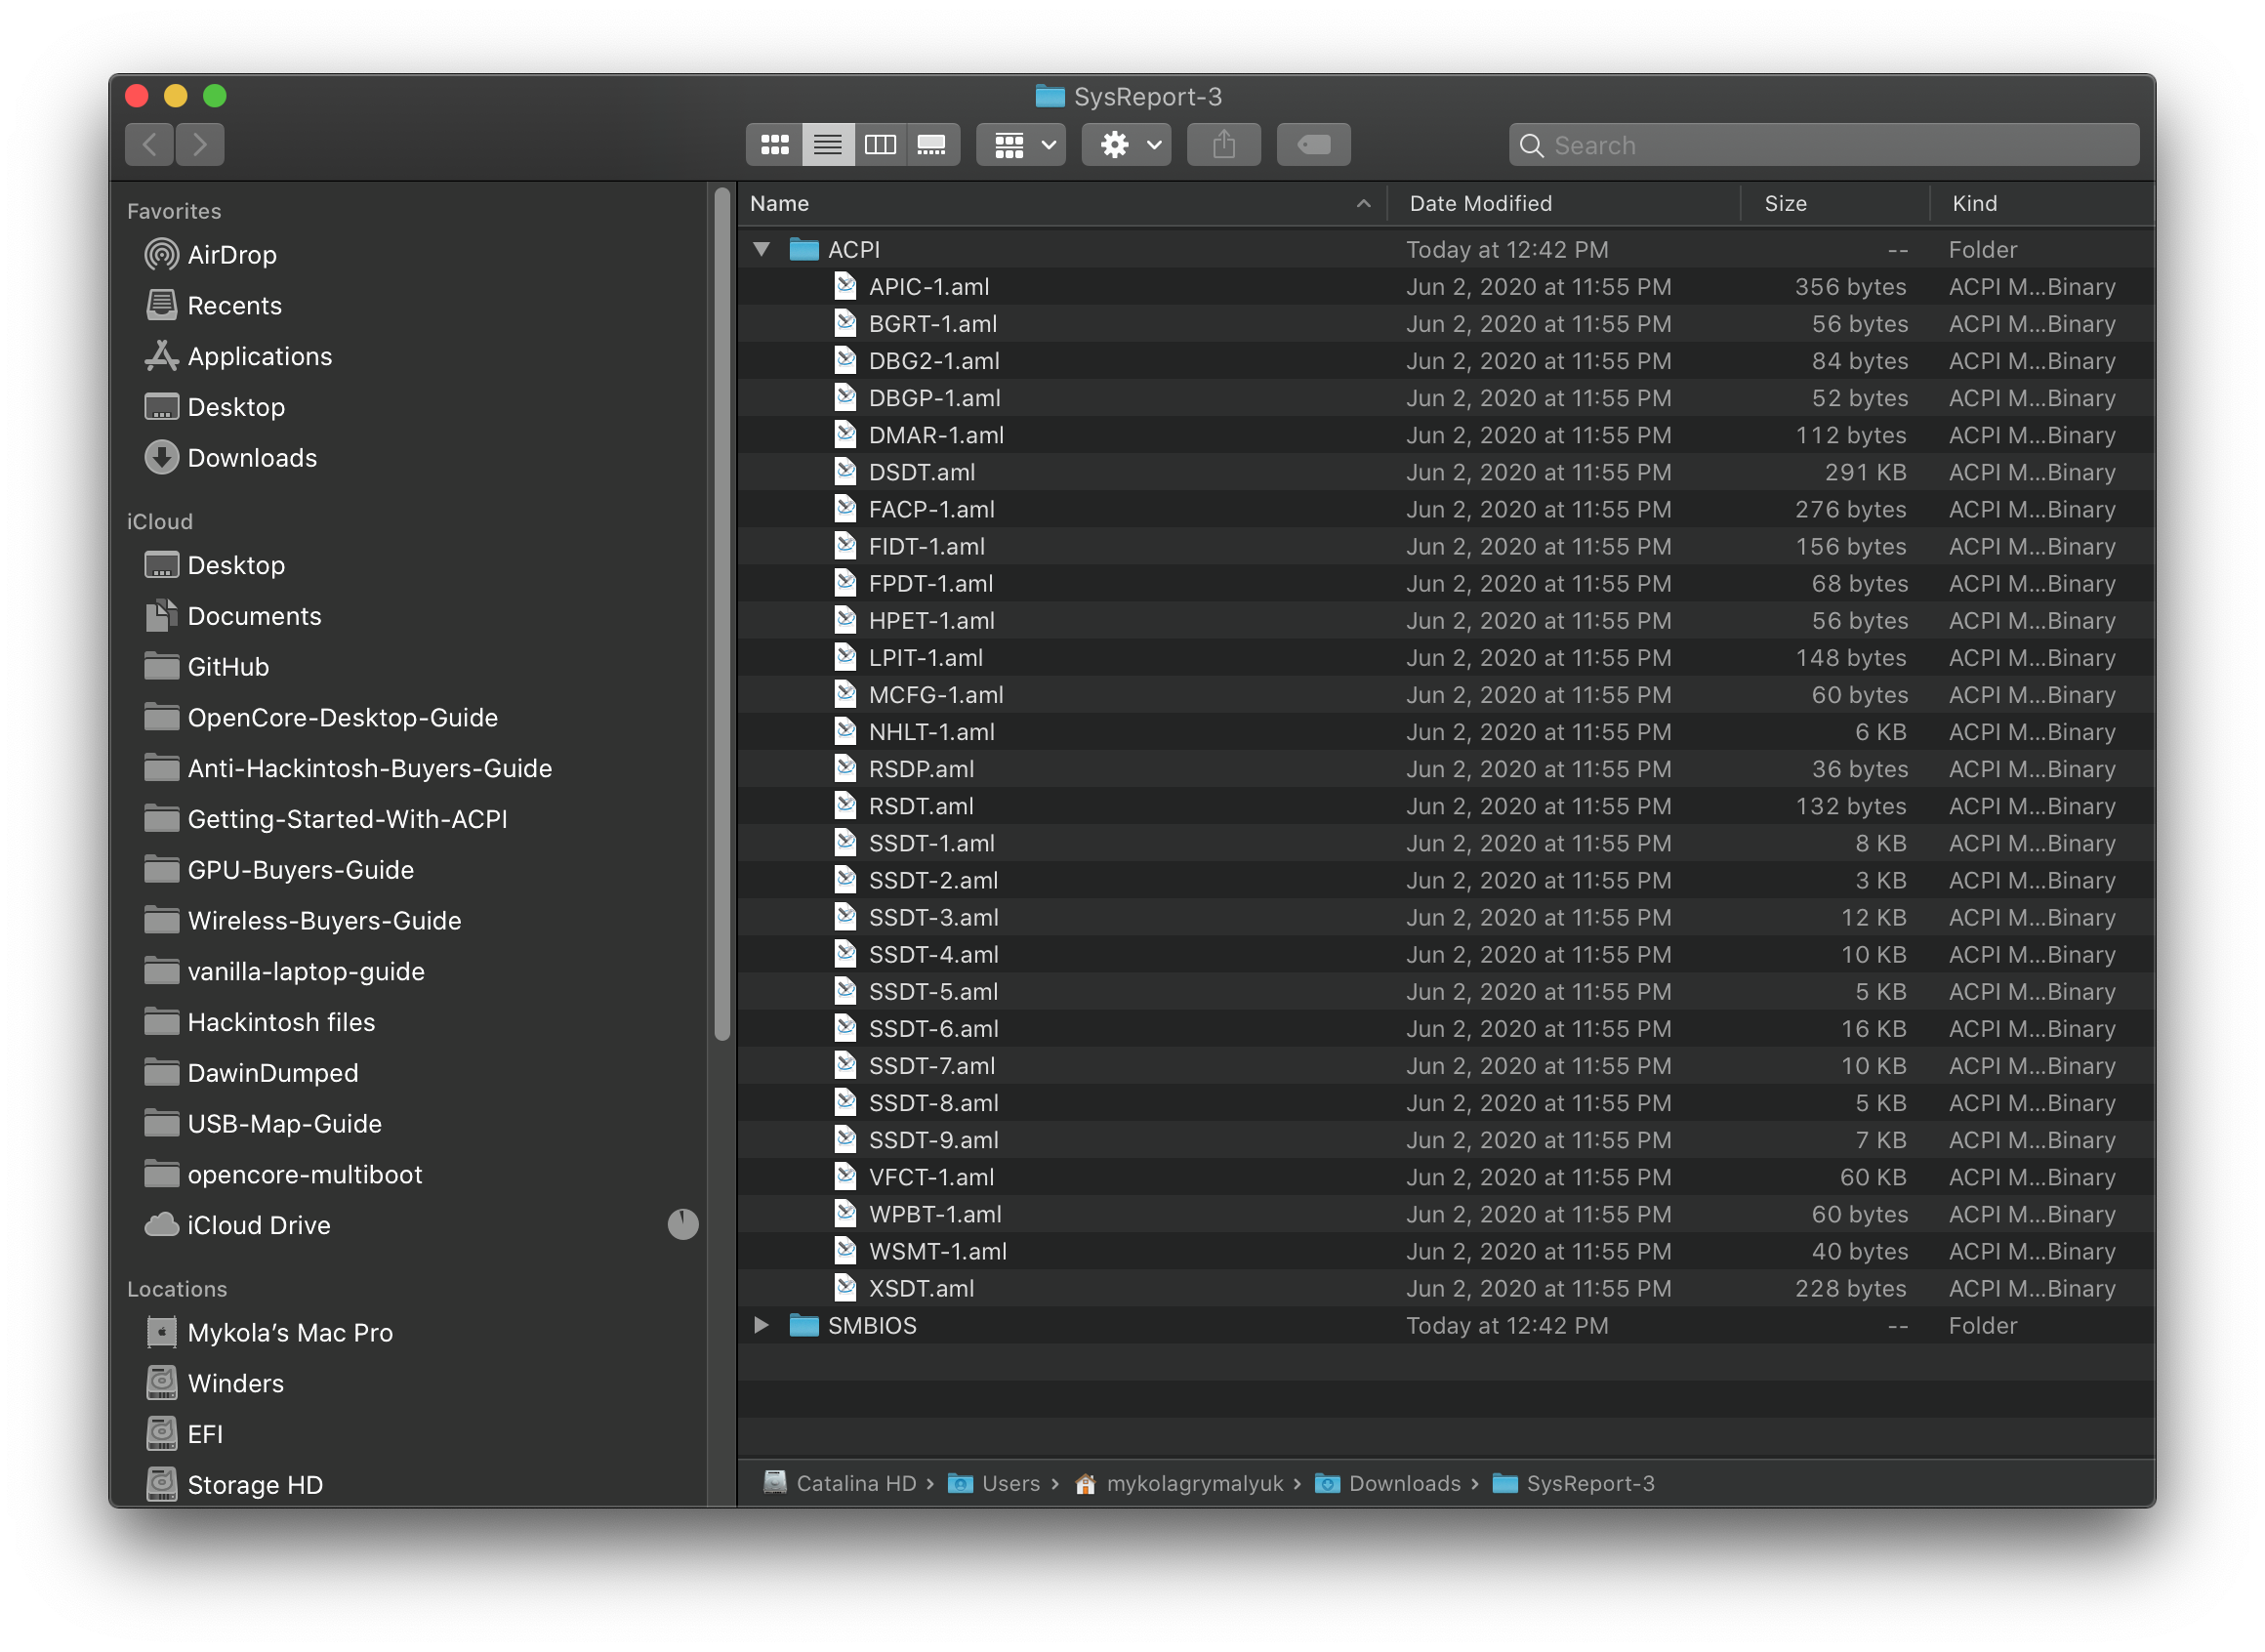Select the DSDT.aml file

coord(921,472)
